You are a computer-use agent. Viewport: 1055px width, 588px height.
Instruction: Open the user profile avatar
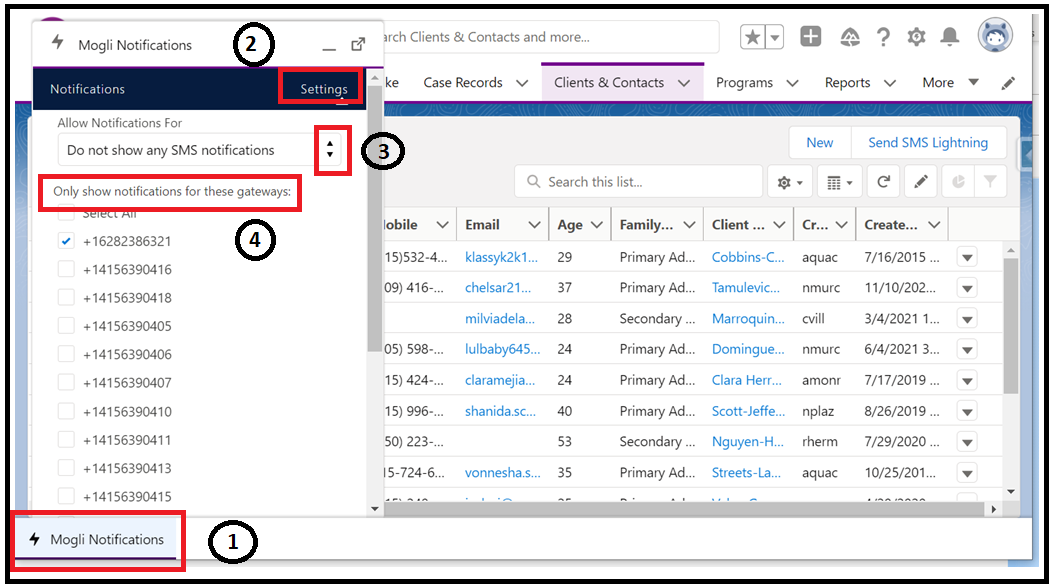995,35
